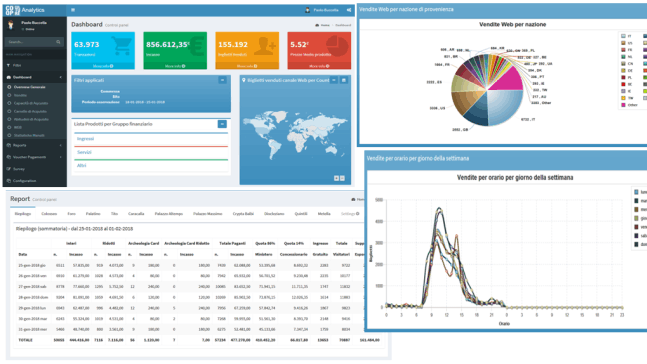Screen dimensions: 647x364
Task: Zoom in on the world map
Action: point(336,178)
